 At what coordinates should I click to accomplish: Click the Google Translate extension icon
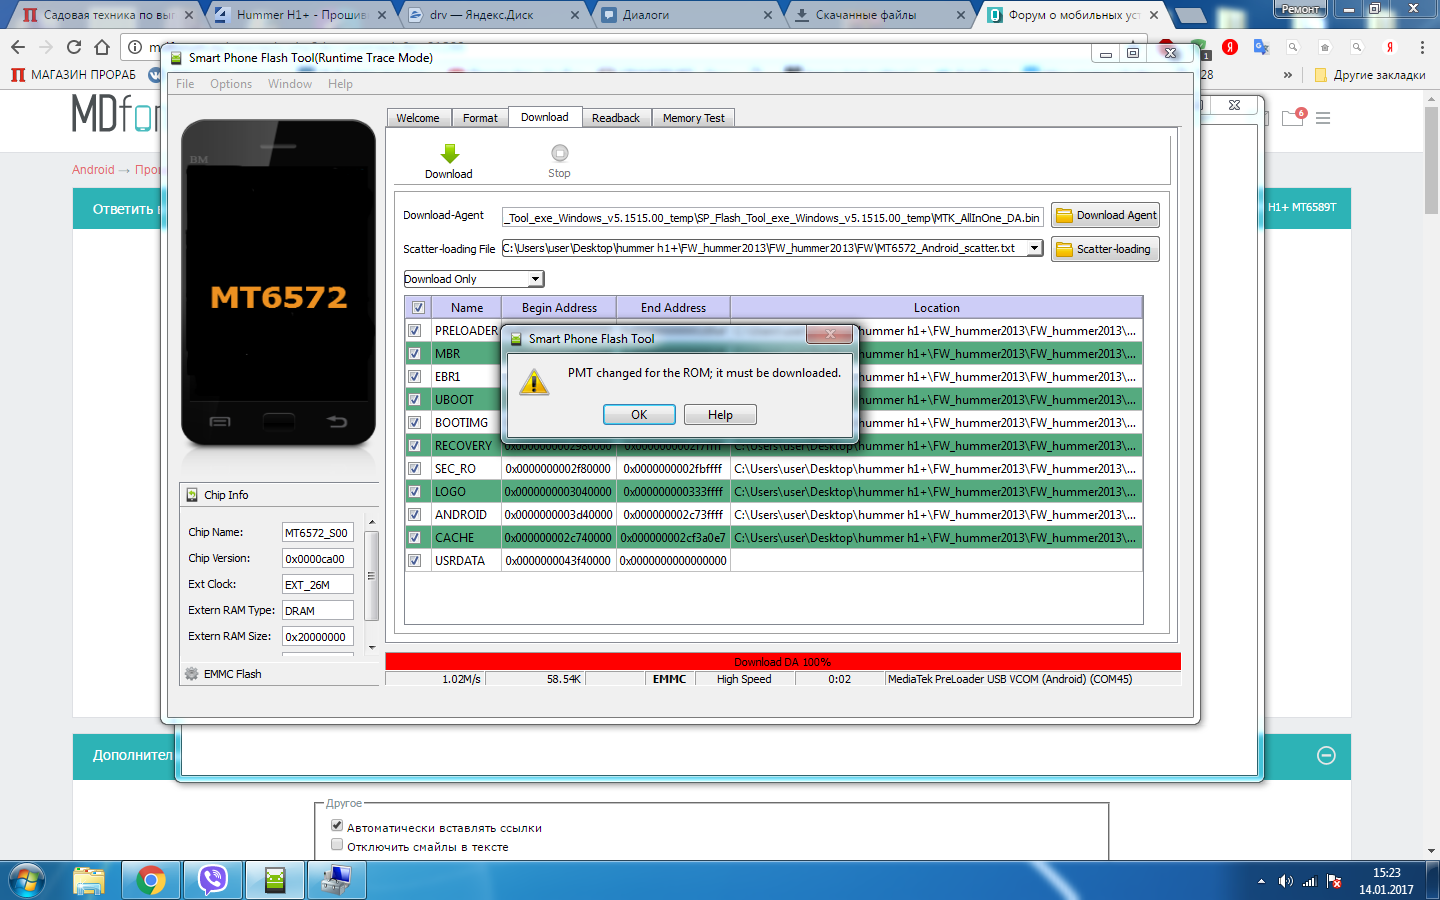coord(1261,47)
